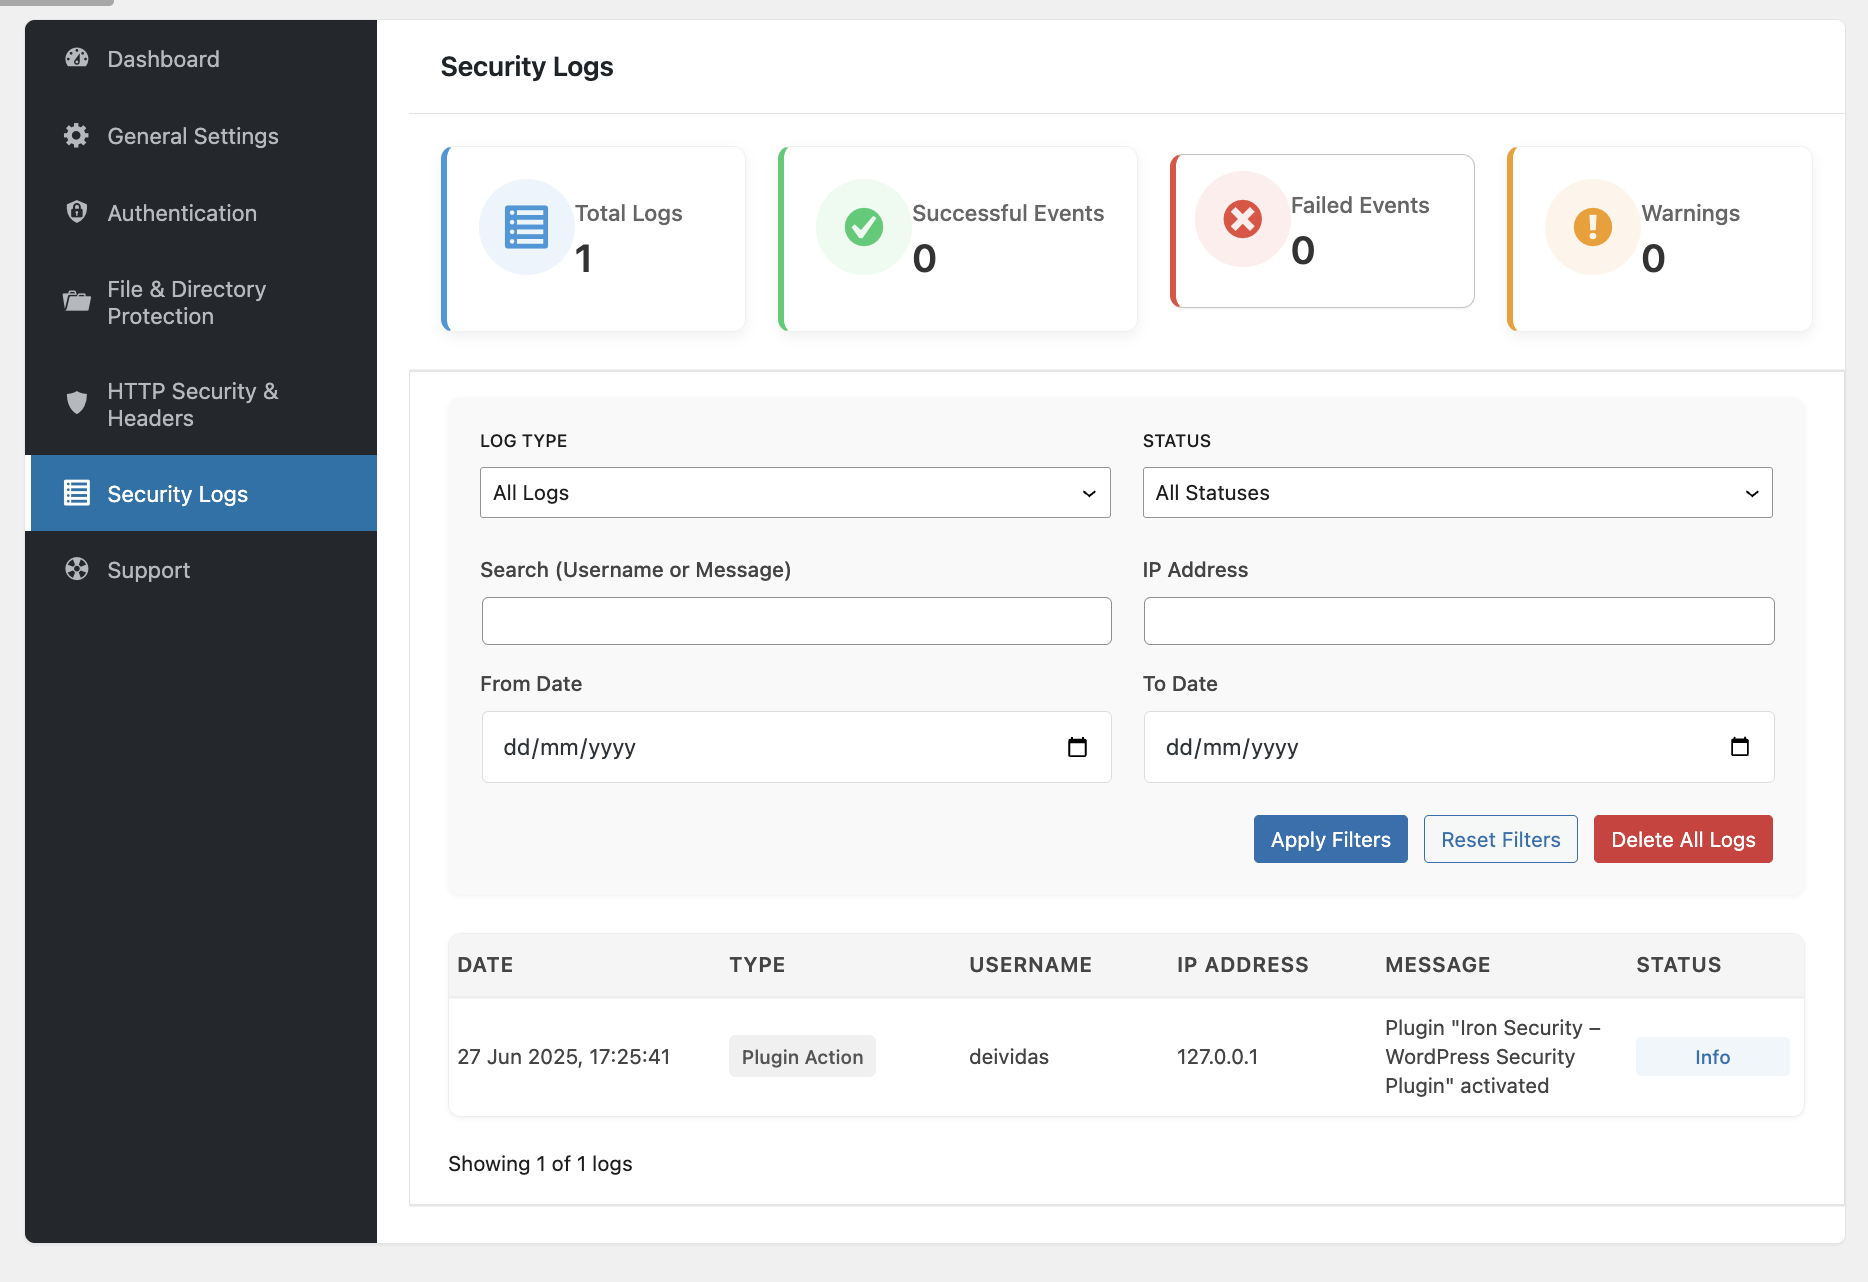The image size is (1868, 1282).
Task: Open General Settings menu item
Action: (x=192, y=136)
